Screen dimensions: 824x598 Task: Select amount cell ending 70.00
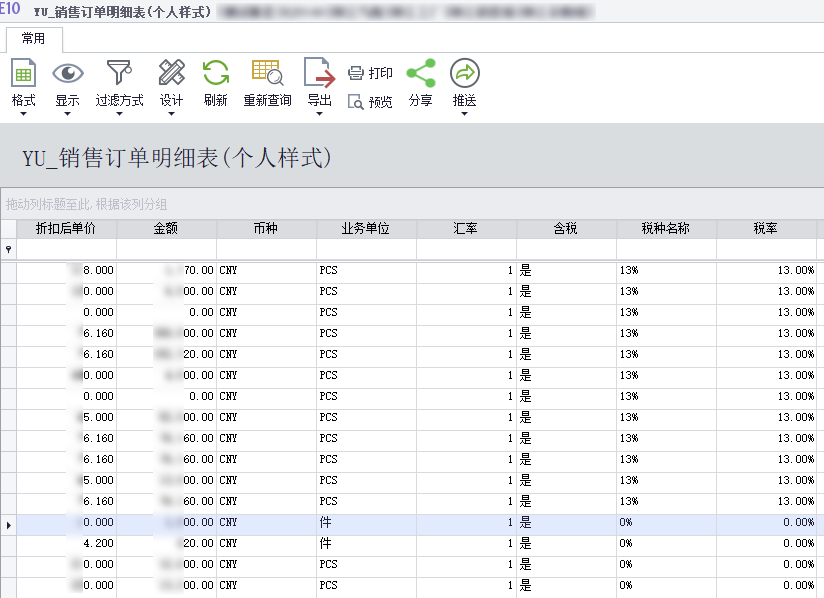click(x=166, y=271)
